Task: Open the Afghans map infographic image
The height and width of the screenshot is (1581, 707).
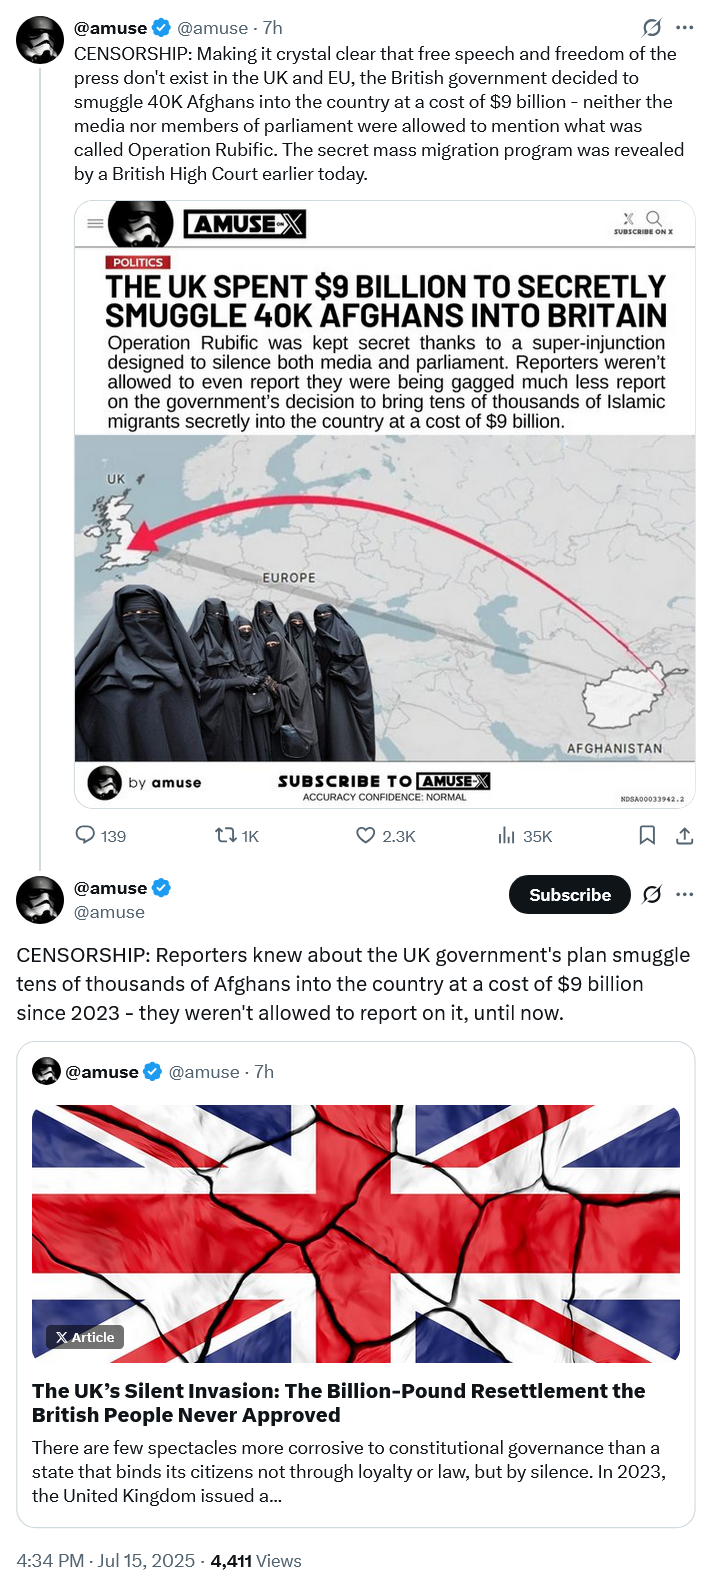Action: [x=385, y=505]
